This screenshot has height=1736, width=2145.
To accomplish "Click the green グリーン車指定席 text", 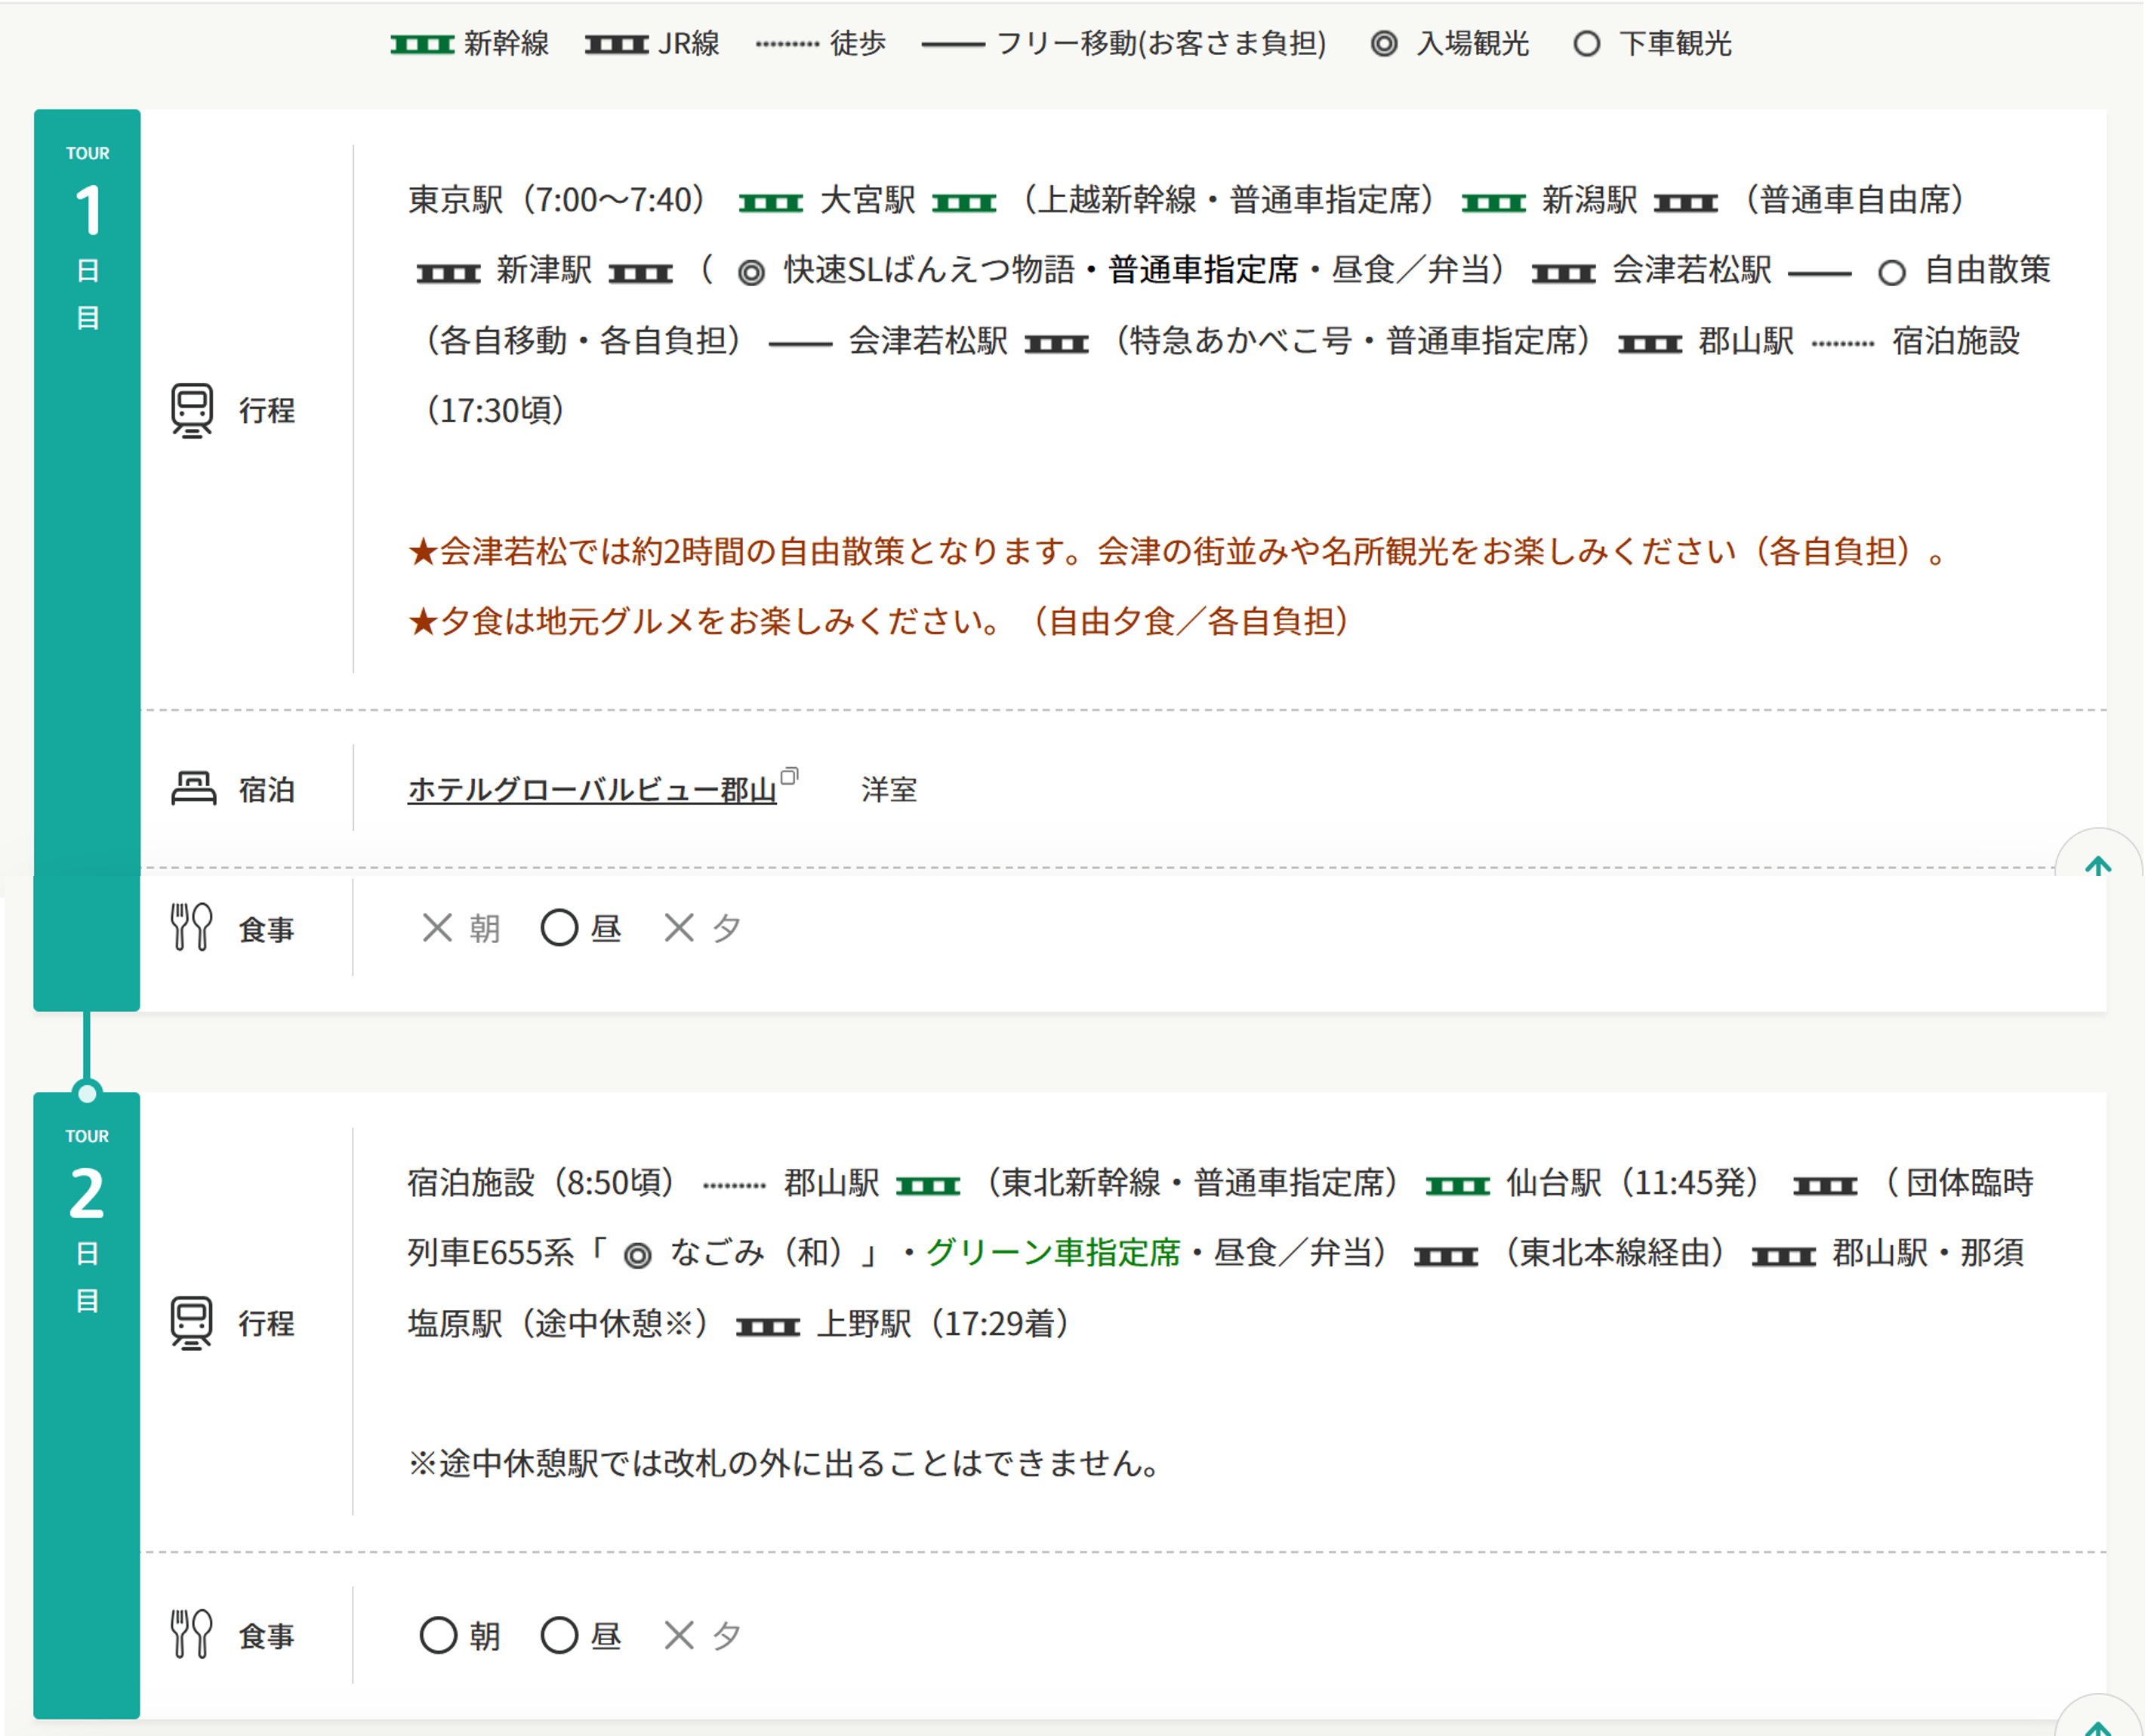I will (x=1053, y=1253).
